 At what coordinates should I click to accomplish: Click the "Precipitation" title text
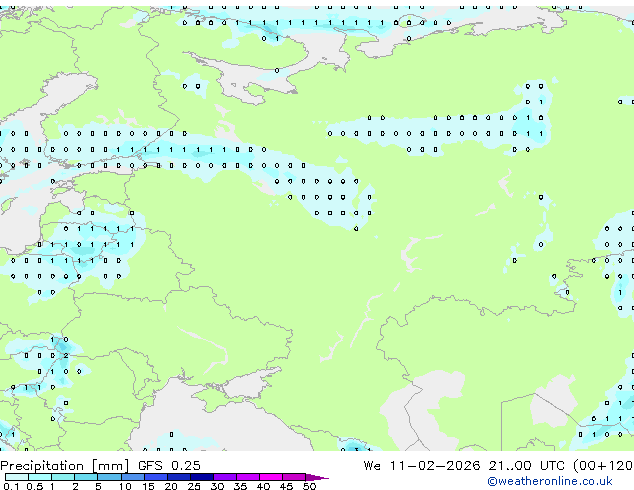pos(42,466)
